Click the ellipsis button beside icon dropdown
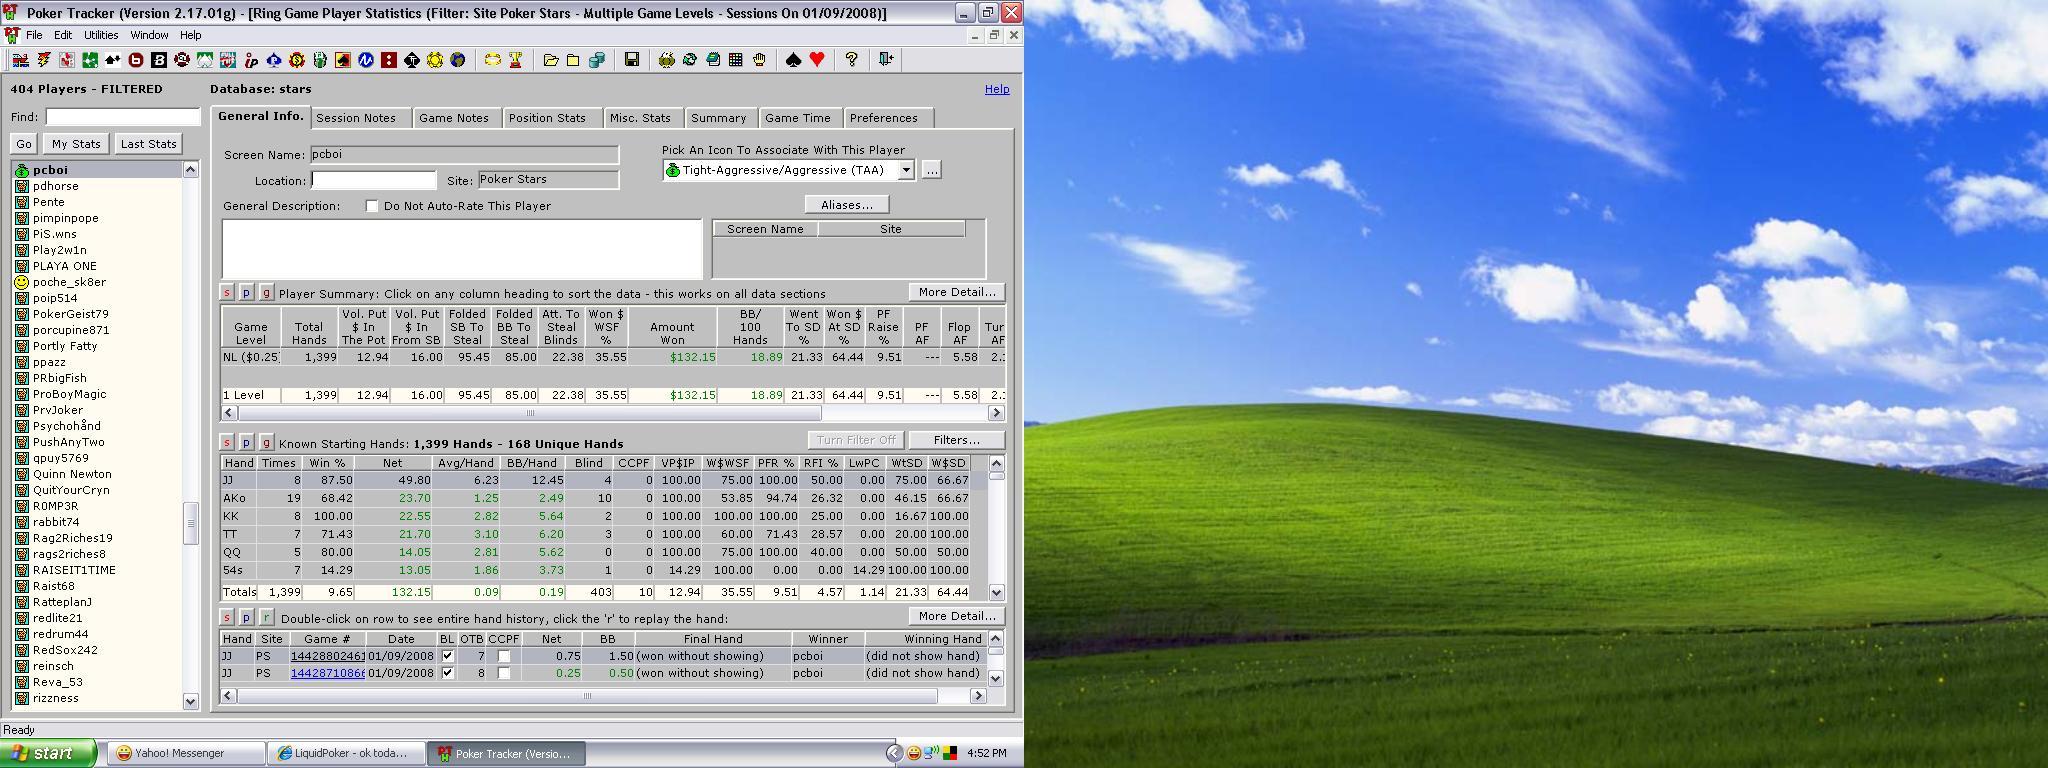The image size is (2048, 768). (931, 170)
